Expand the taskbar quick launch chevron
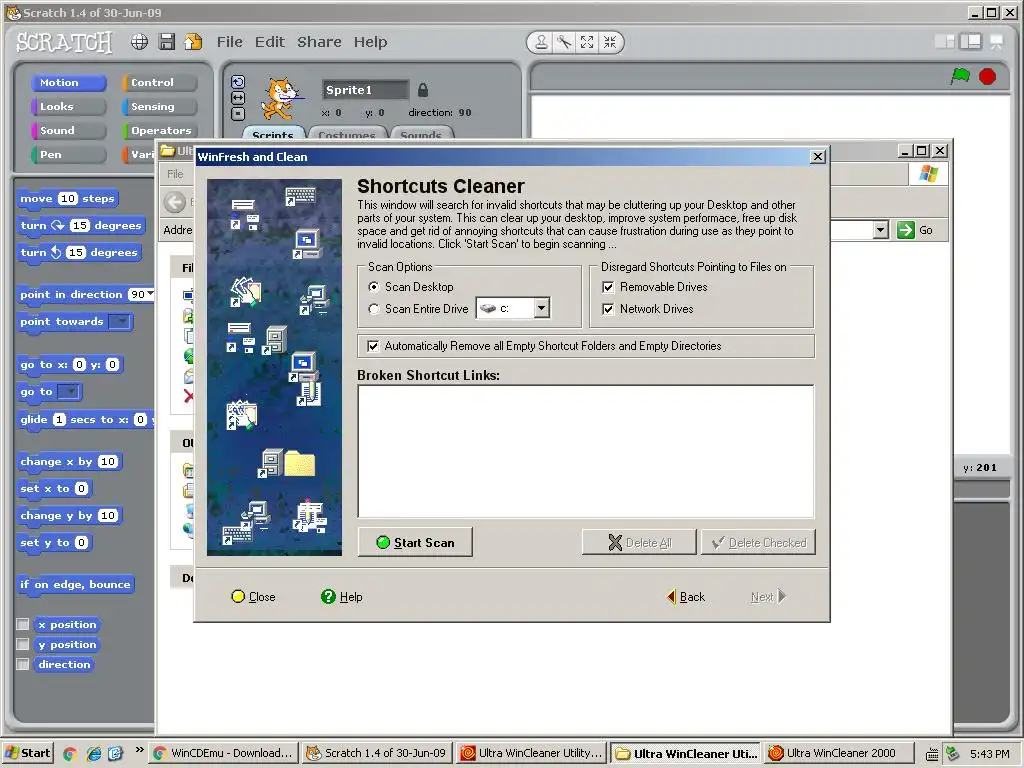This screenshot has width=1024, height=768. pyautogui.click(x=139, y=750)
